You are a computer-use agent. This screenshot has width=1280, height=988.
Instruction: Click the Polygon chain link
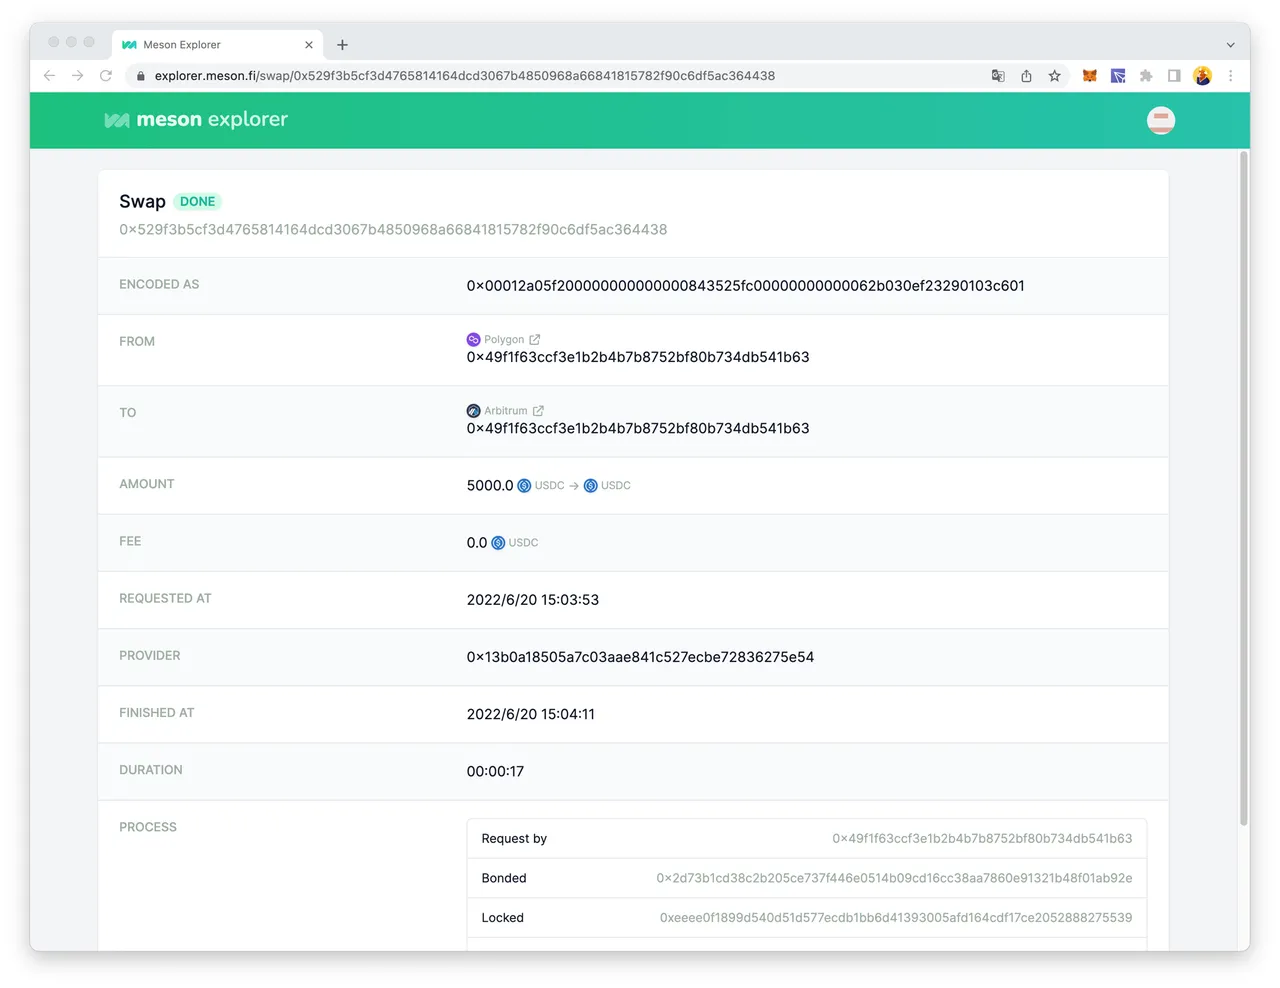pos(504,340)
